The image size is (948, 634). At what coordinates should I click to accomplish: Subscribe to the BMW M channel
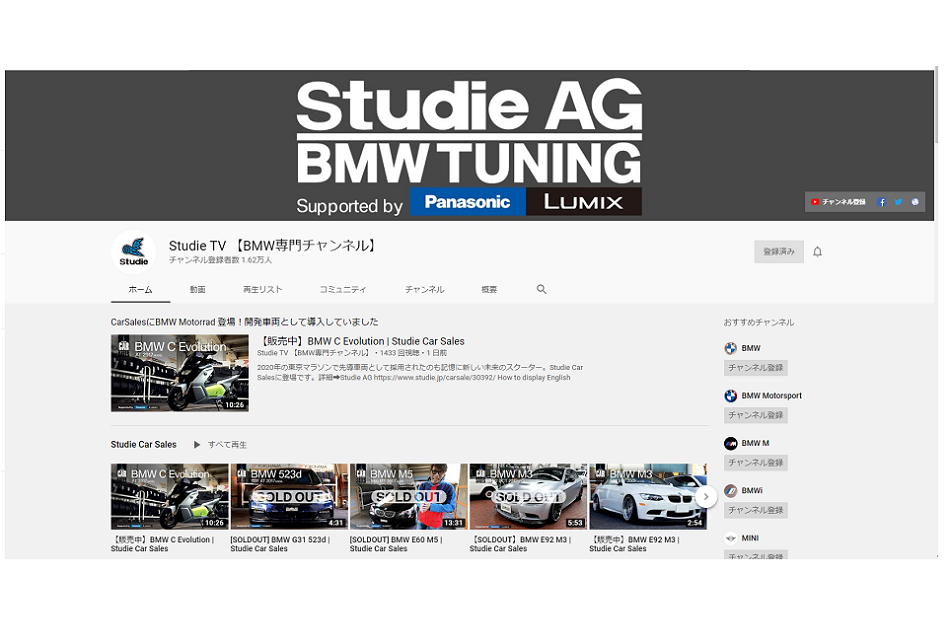coord(756,463)
